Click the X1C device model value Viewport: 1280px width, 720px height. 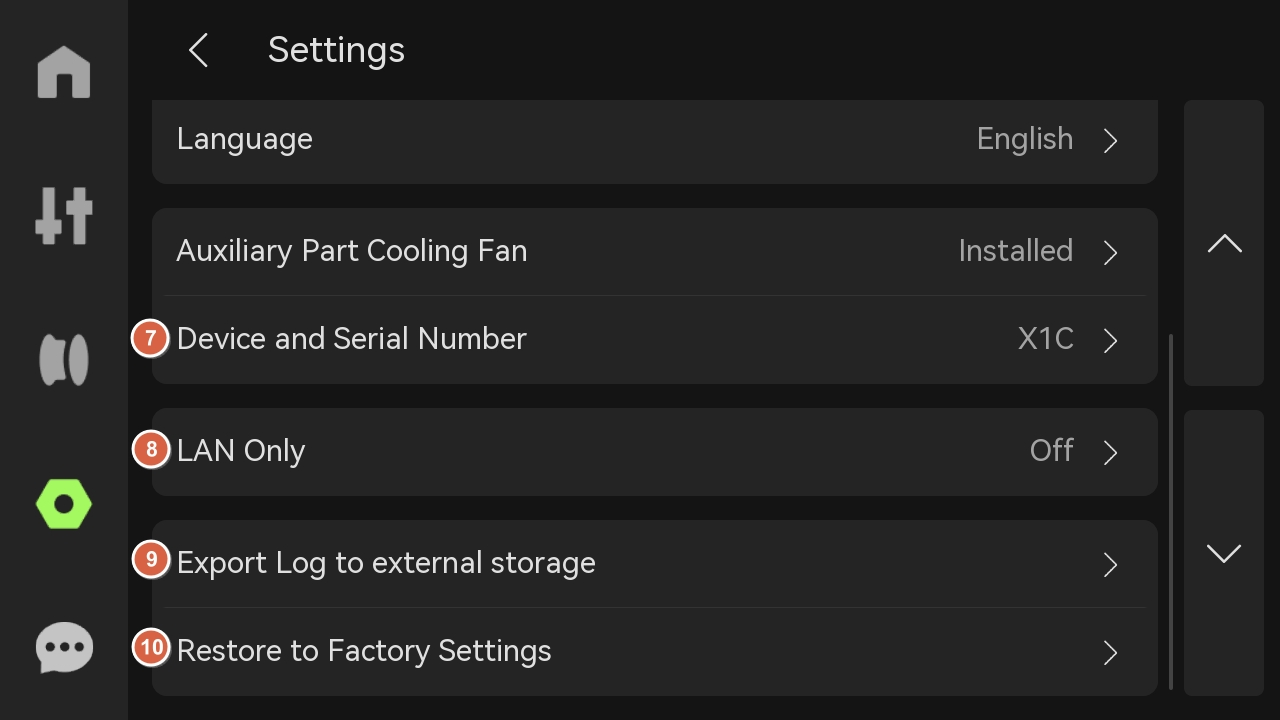coord(1045,339)
